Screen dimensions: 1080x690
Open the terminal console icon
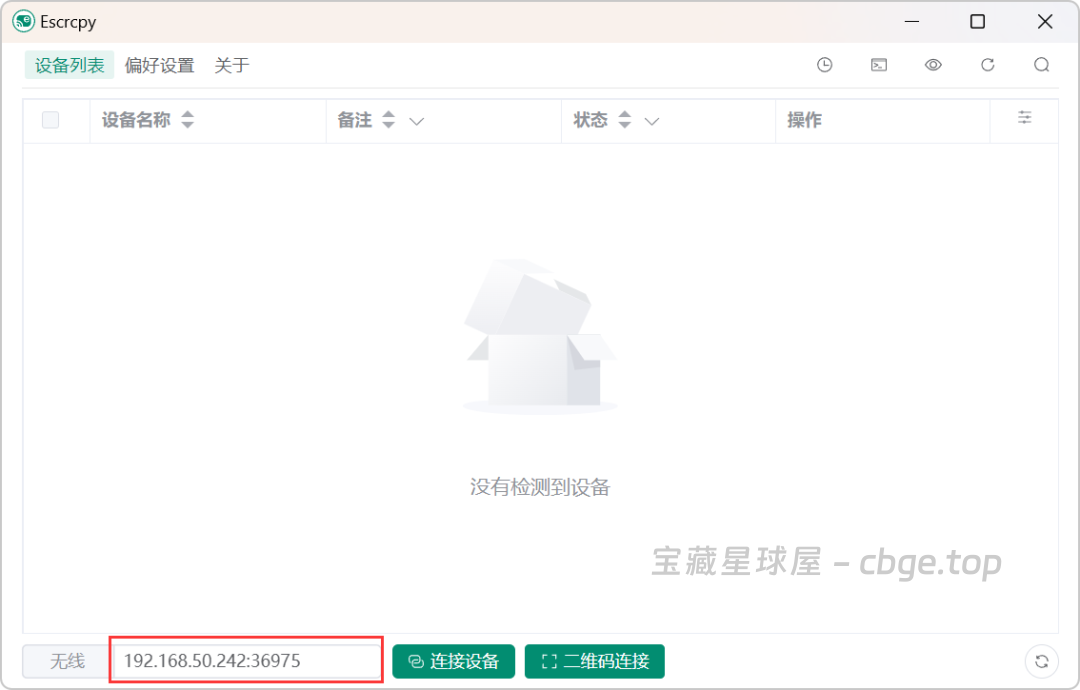[x=878, y=64]
